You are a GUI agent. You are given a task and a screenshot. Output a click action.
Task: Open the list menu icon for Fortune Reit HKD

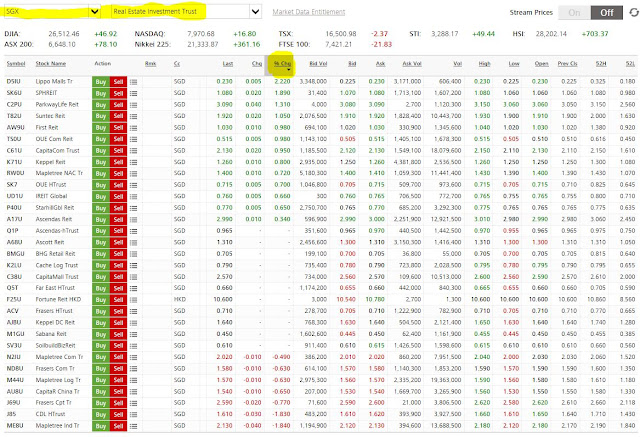(133, 299)
